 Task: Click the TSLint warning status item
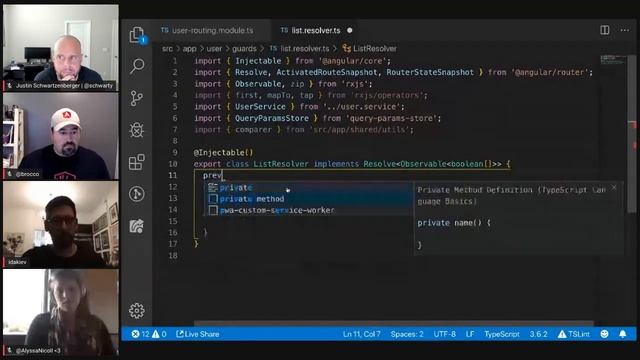tap(574, 334)
